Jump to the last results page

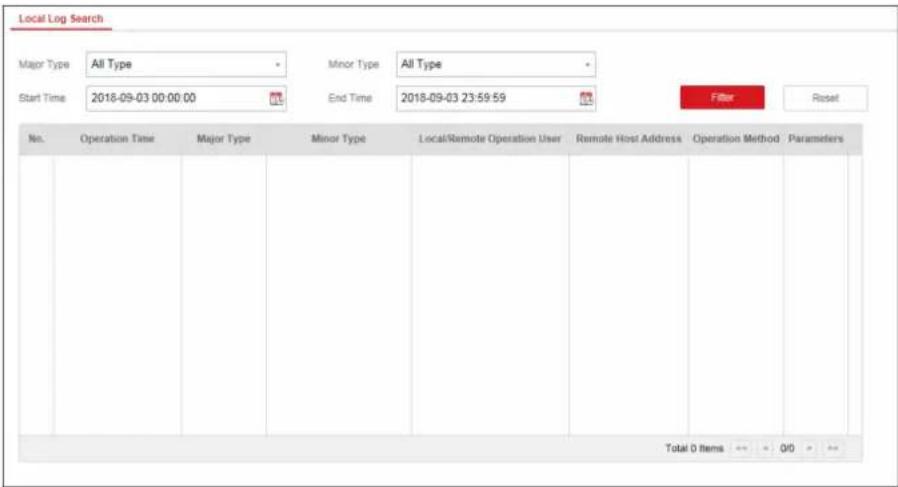click(x=833, y=448)
